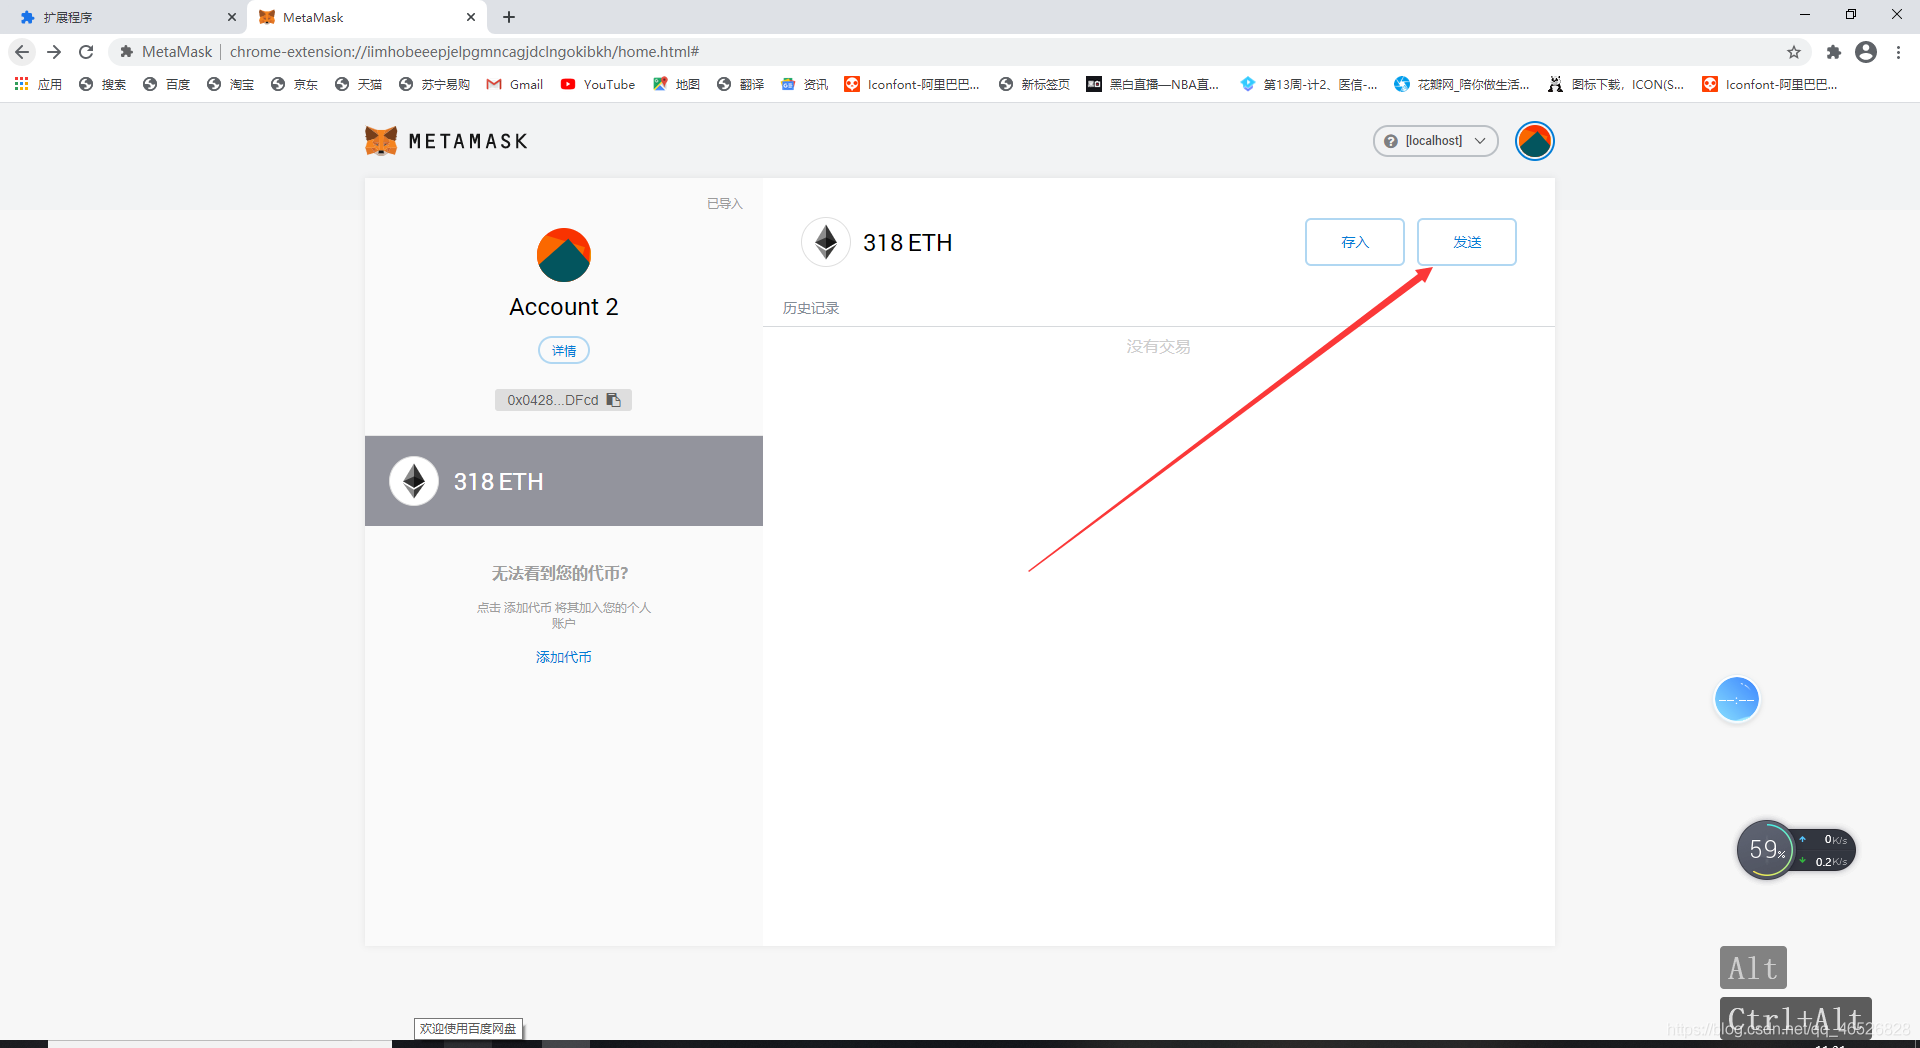
Task: Open the 京东 bookmark
Action: pos(294,85)
